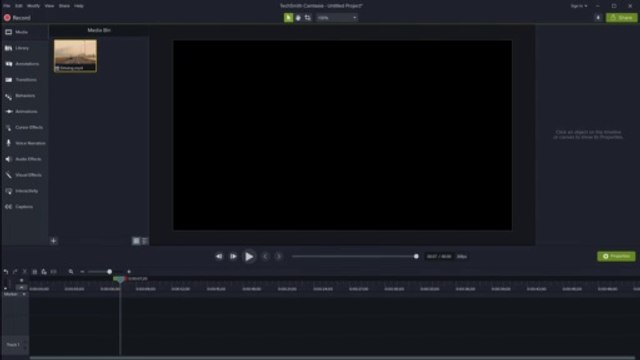Collapse the marker track with chevron toggle
This screenshot has height=360, width=640.
(x=22, y=287)
